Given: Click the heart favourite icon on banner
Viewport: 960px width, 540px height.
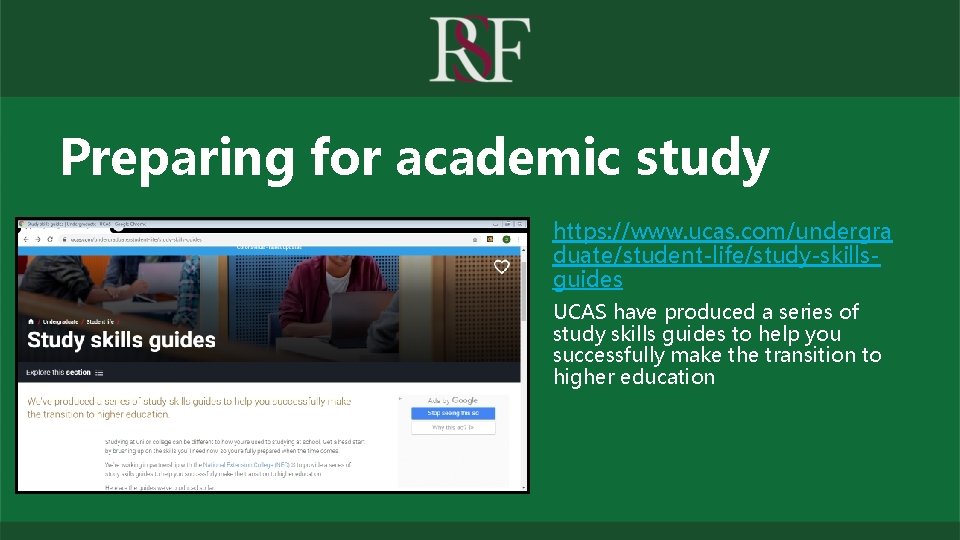Looking at the screenshot, I should pyautogui.click(x=501, y=267).
